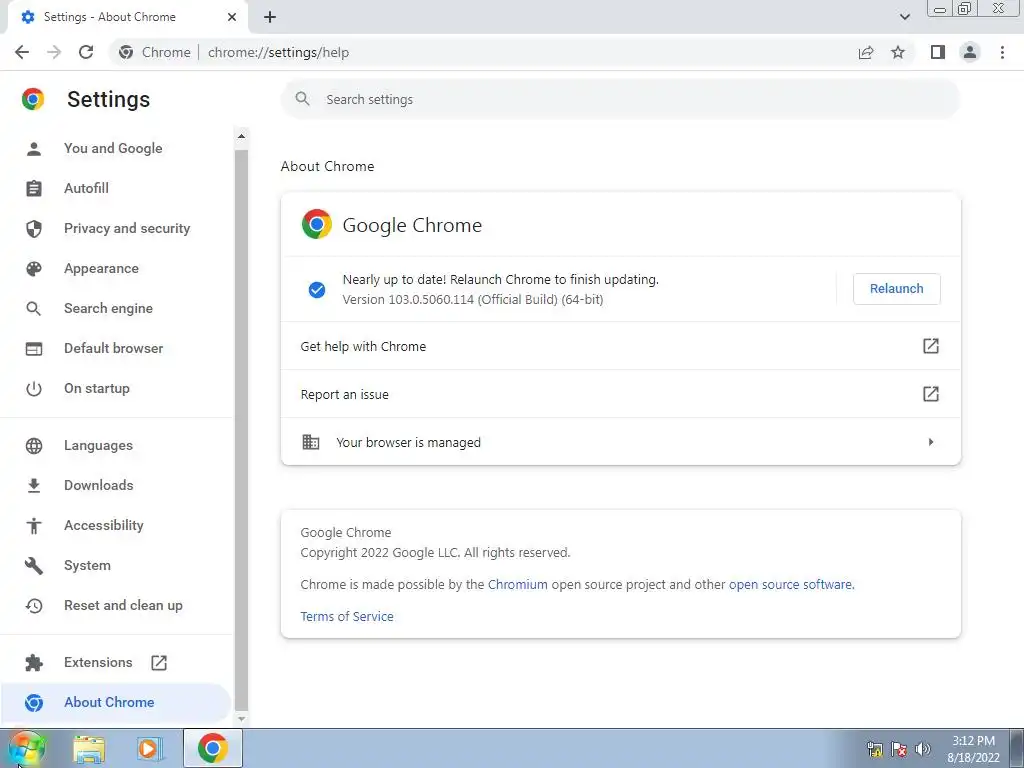
Task: Click the clipboard icon beside Autofill
Action: pos(34,189)
